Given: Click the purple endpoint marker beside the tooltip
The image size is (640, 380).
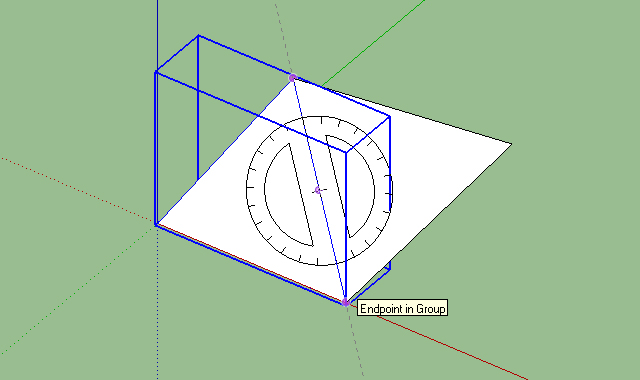Looking at the screenshot, I should 345,302.
